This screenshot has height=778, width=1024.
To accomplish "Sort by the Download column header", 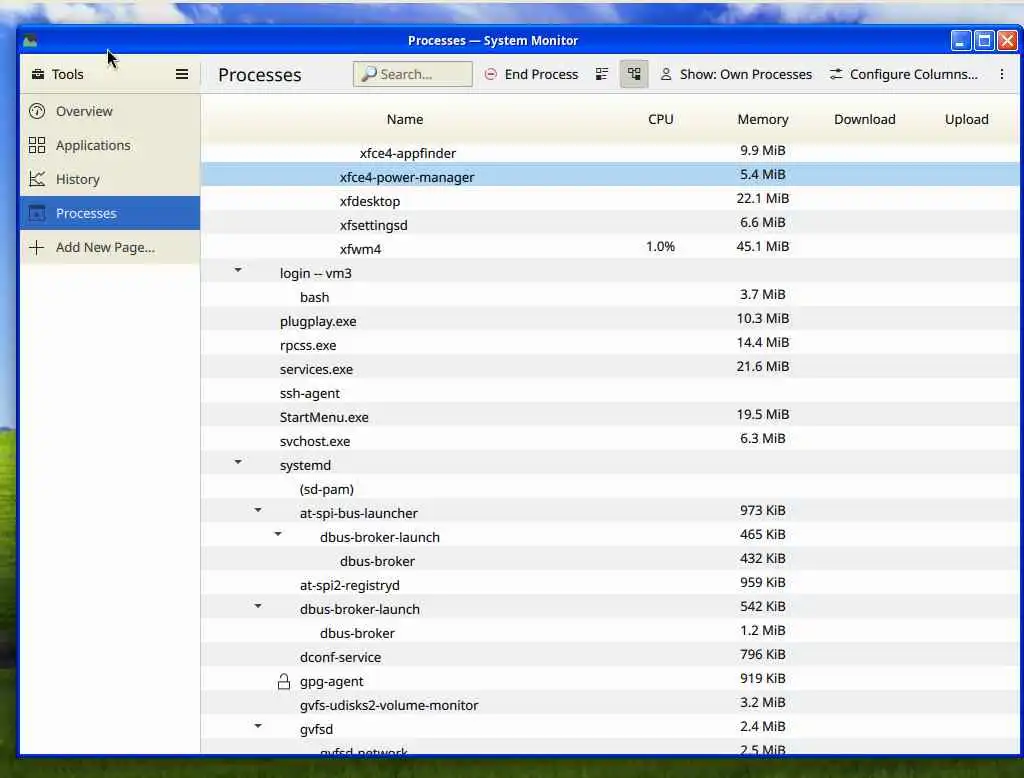I will coord(865,120).
